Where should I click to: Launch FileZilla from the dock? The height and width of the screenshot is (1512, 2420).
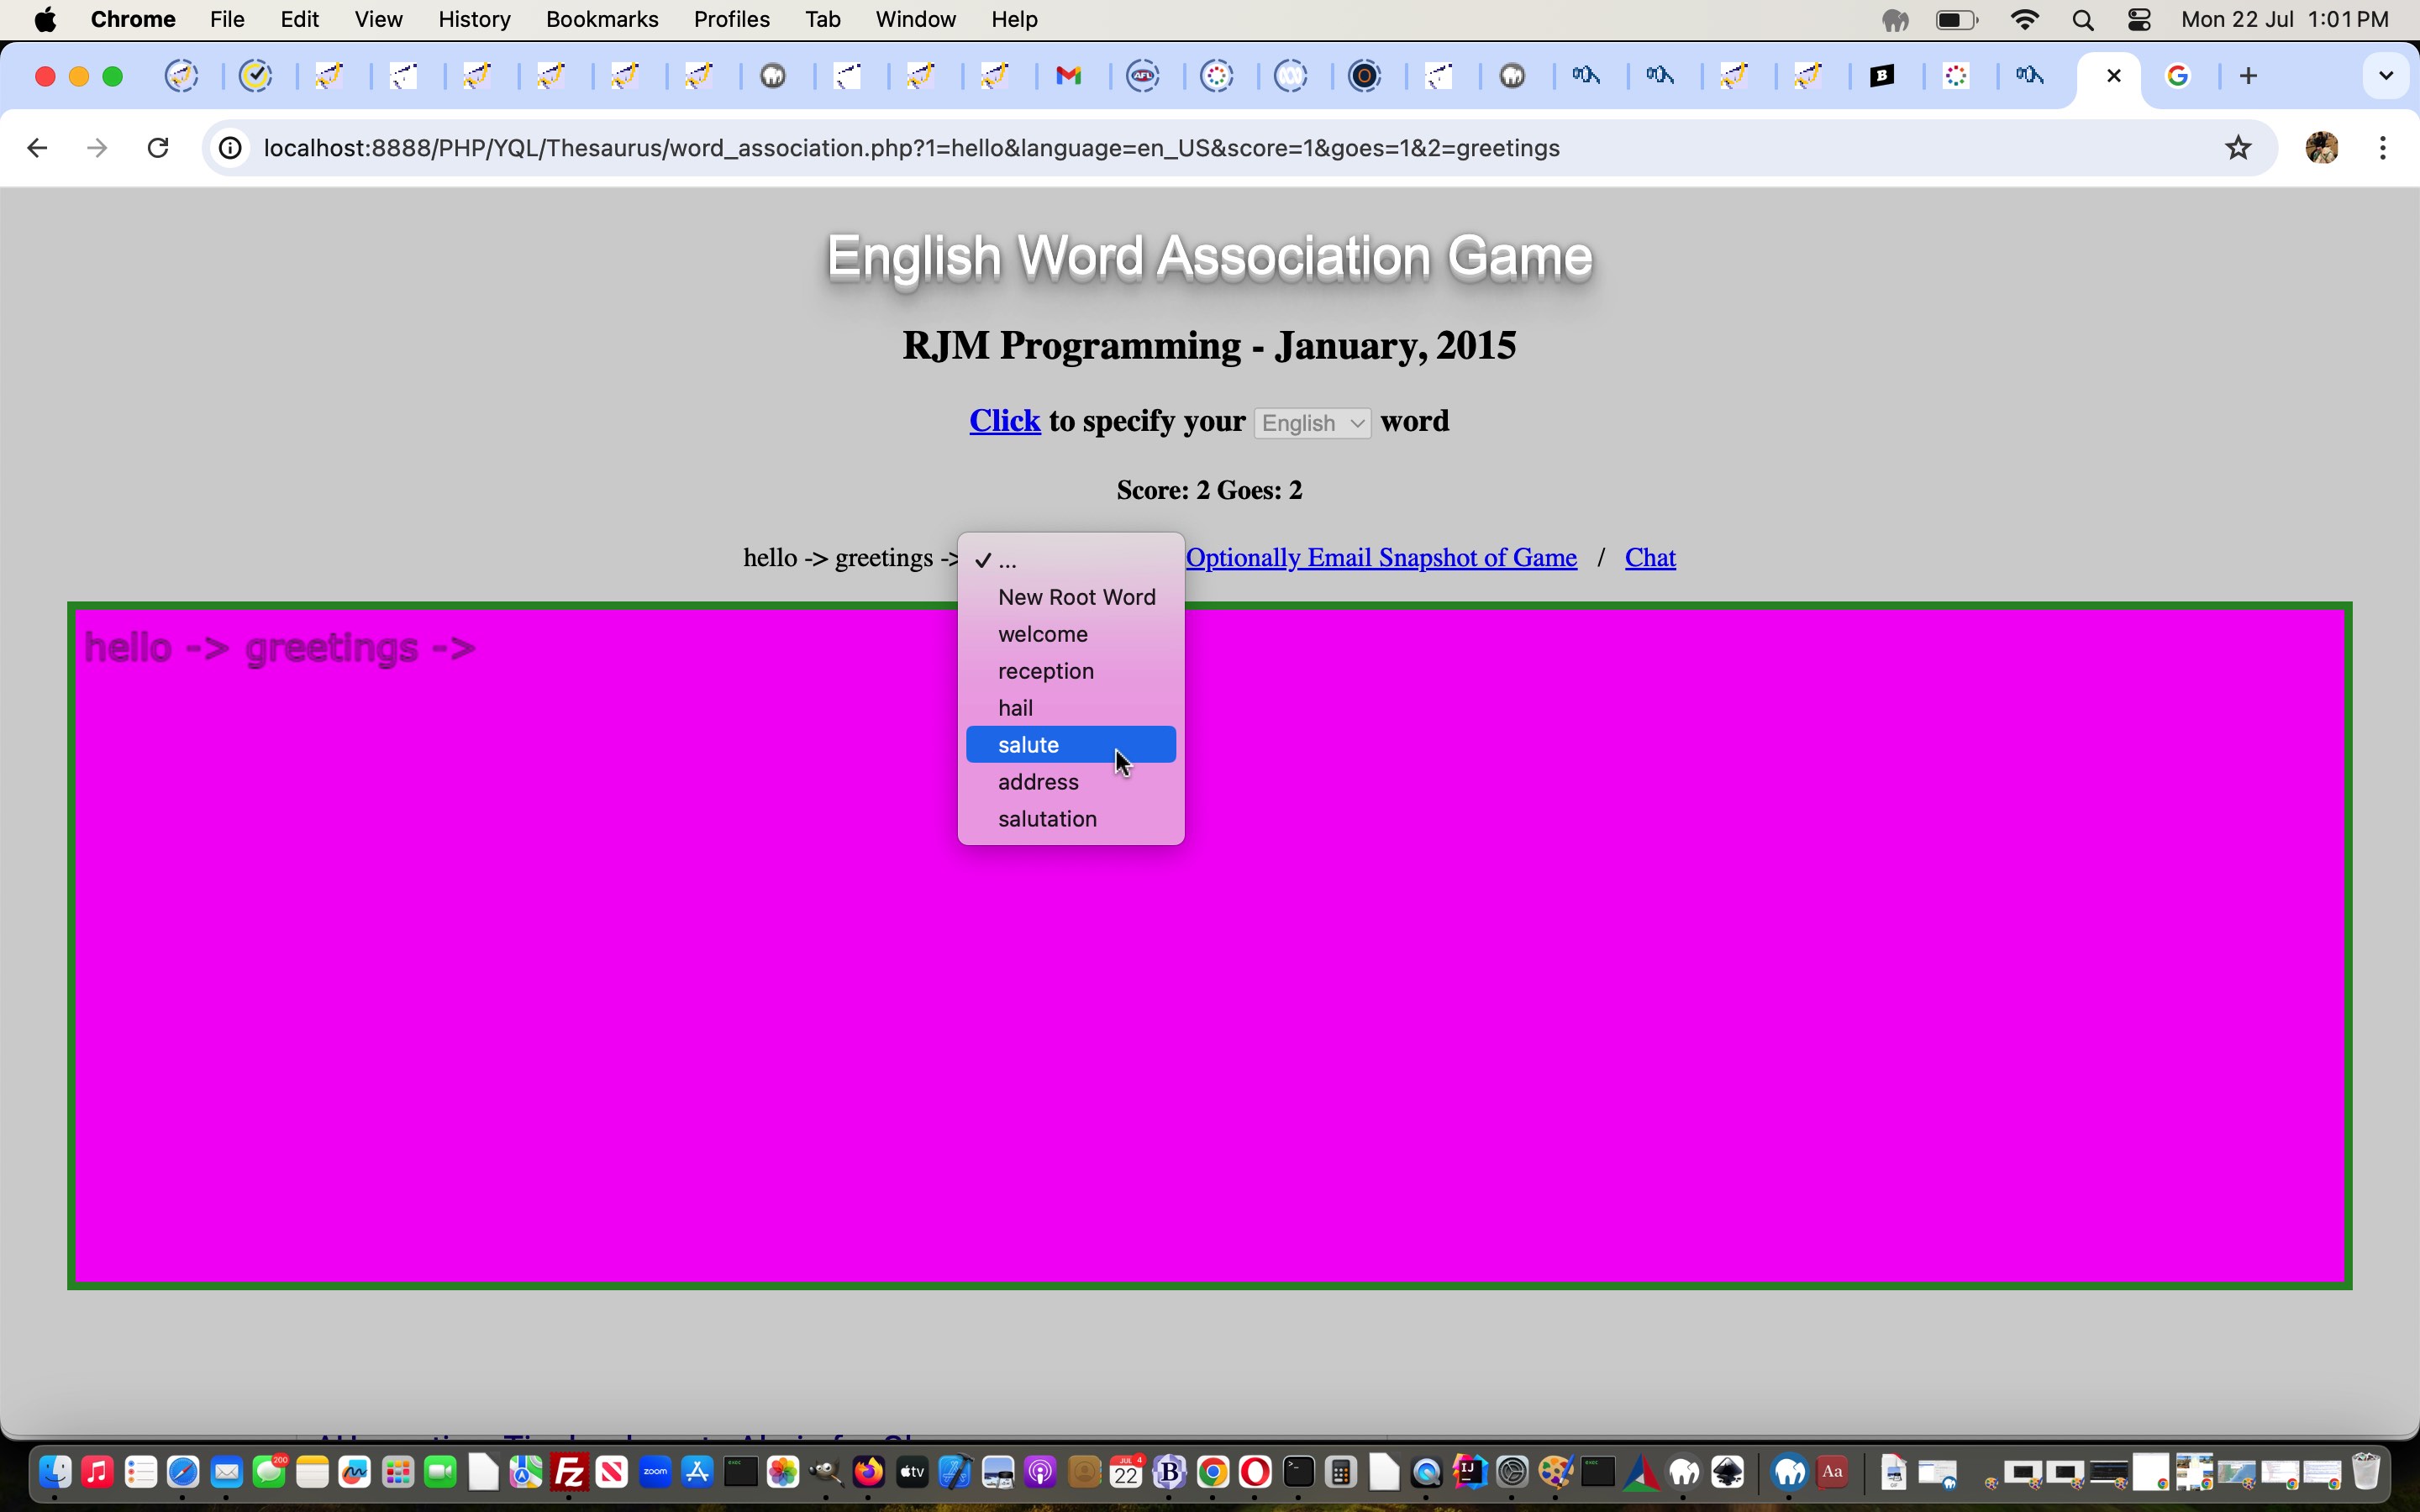(x=569, y=1472)
